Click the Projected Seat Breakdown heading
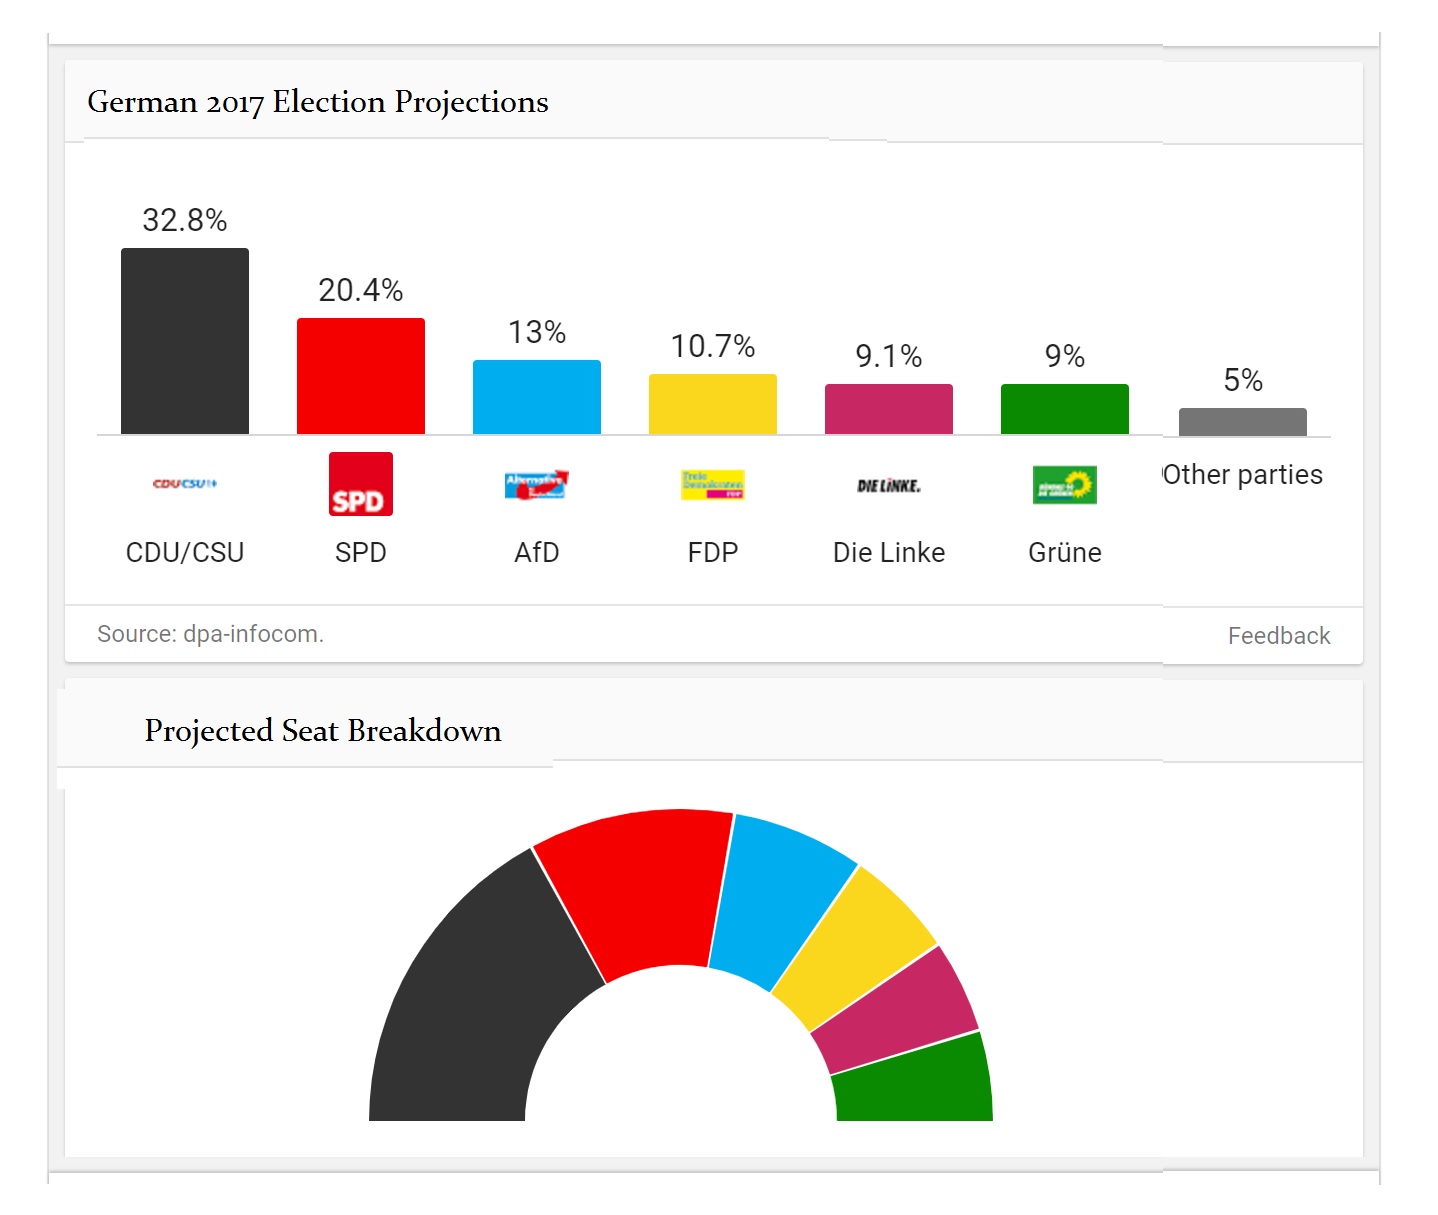1438x1215 pixels. click(x=323, y=731)
